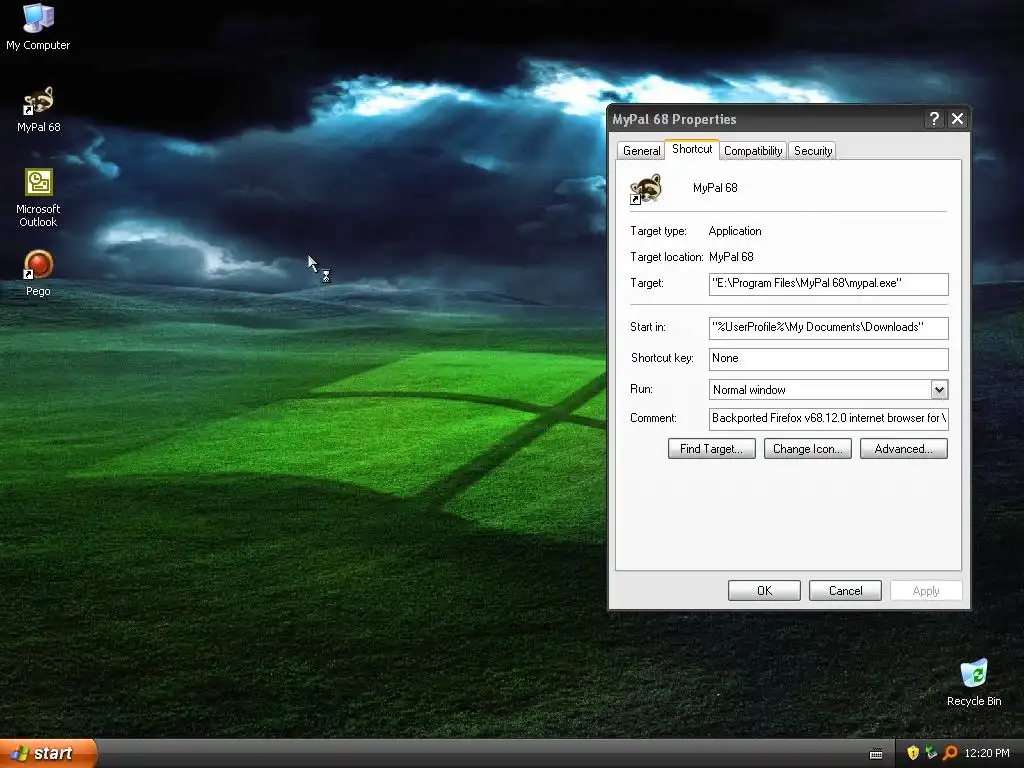Screen dimensions: 1024x768
Task: Click the raccoon icon in Properties dialog
Action: point(646,189)
